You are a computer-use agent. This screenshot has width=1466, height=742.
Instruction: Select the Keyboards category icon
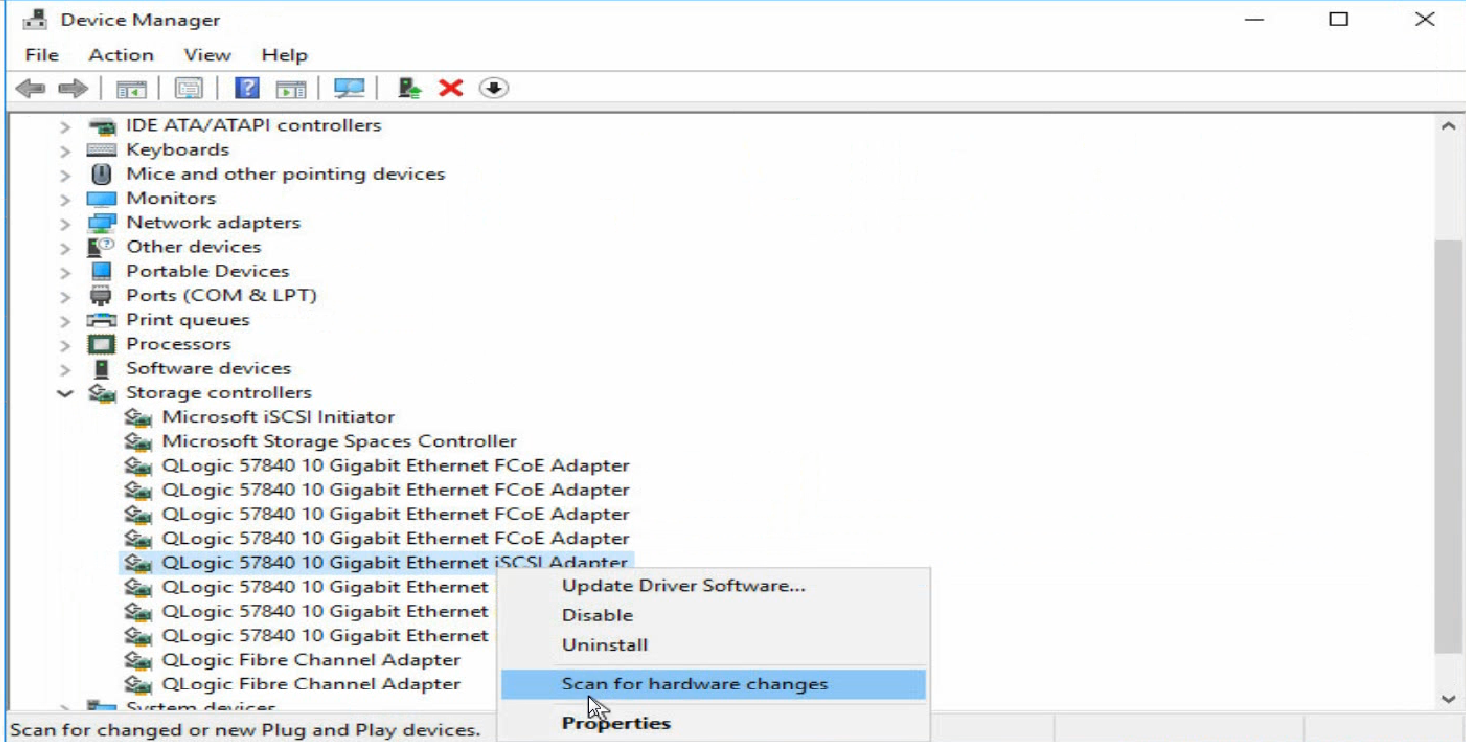click(x=102, y=150)
